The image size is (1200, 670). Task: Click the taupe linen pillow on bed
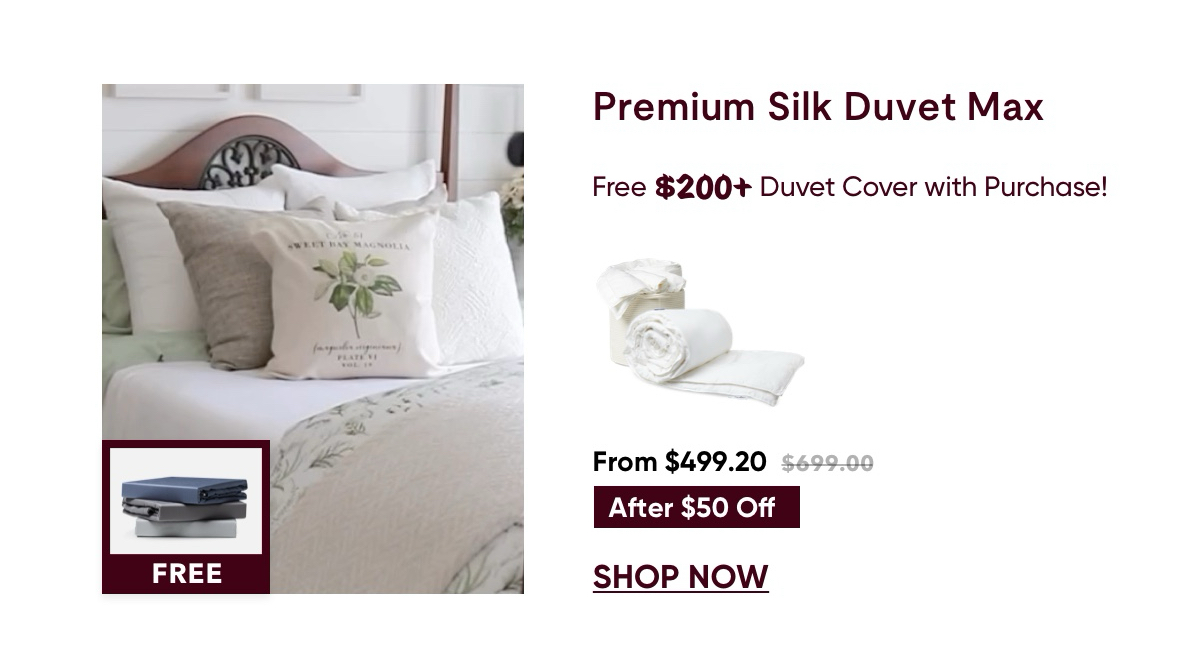(215, 285)
